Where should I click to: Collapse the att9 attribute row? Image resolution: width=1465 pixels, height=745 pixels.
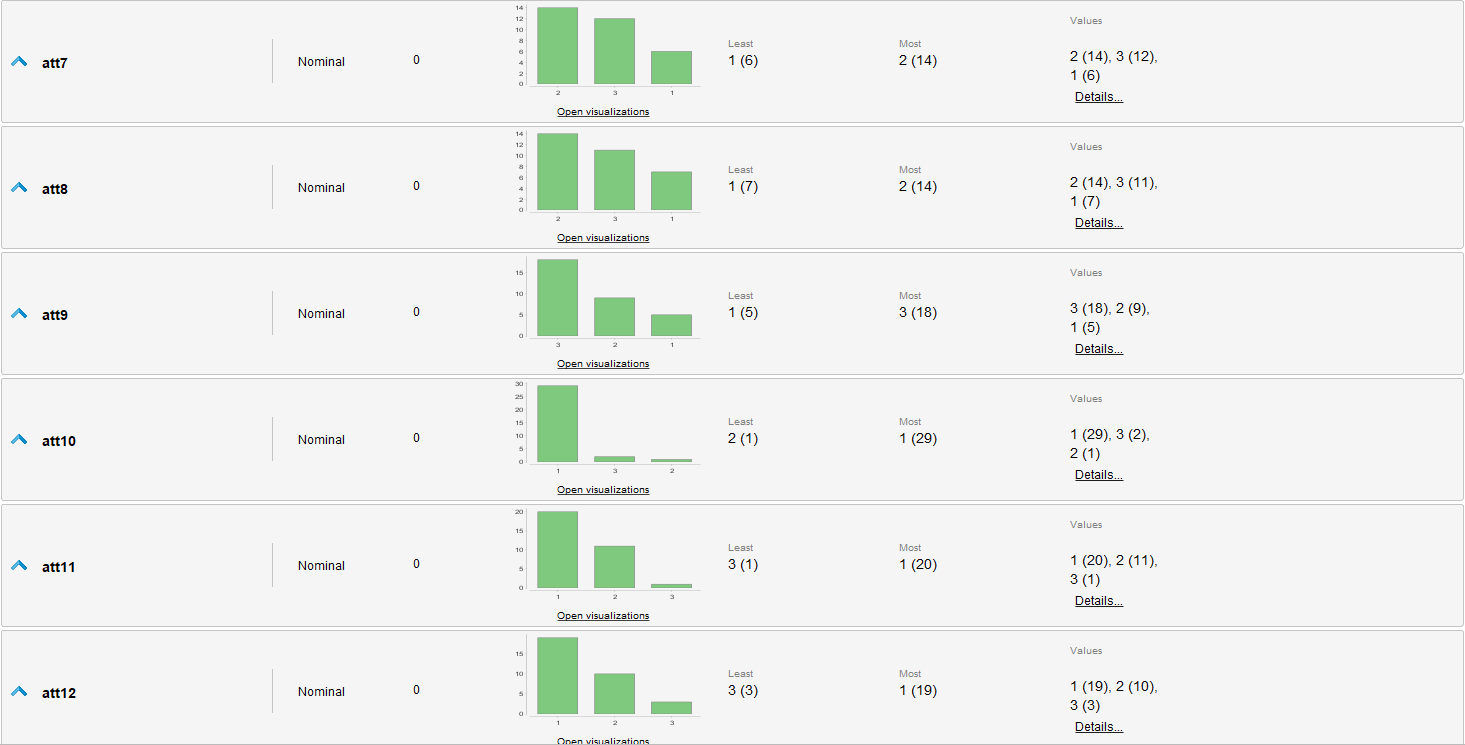tap(18, 314)
